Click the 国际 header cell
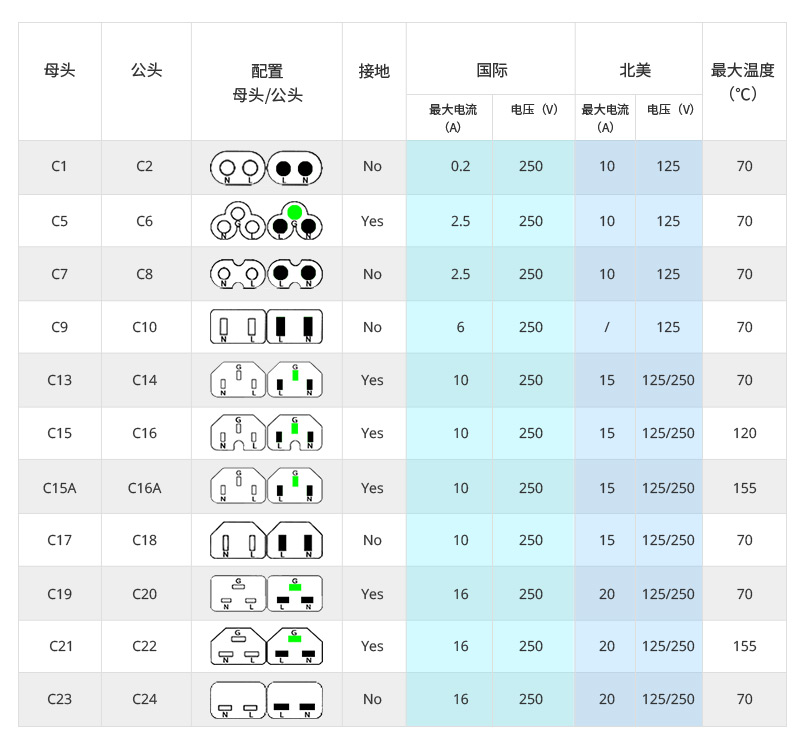 pyautogui.click(x=491, y=71)
